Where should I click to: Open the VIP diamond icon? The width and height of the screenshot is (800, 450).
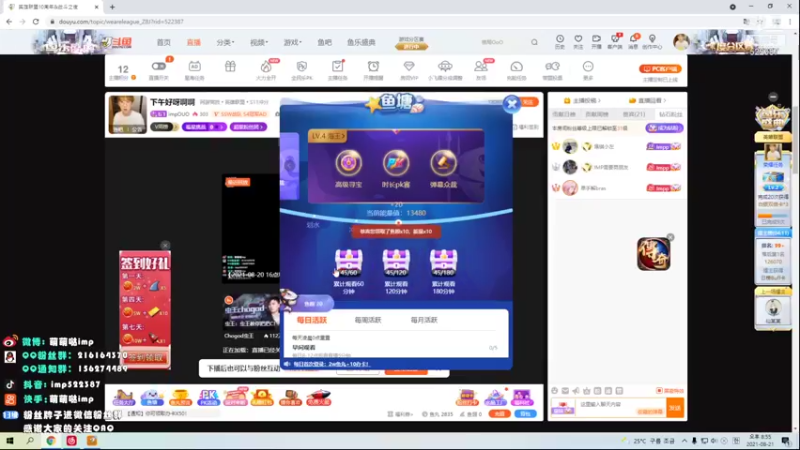pos(409,66)
